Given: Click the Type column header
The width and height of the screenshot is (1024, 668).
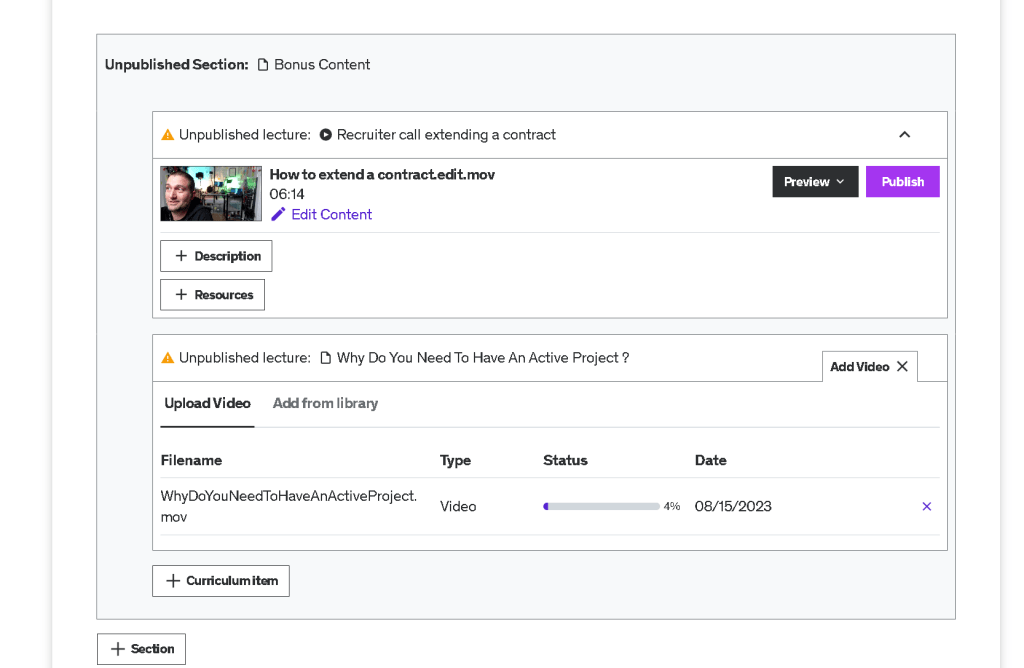Looking at the screenshot, I should pyautogui.click(x=455, y=460).
